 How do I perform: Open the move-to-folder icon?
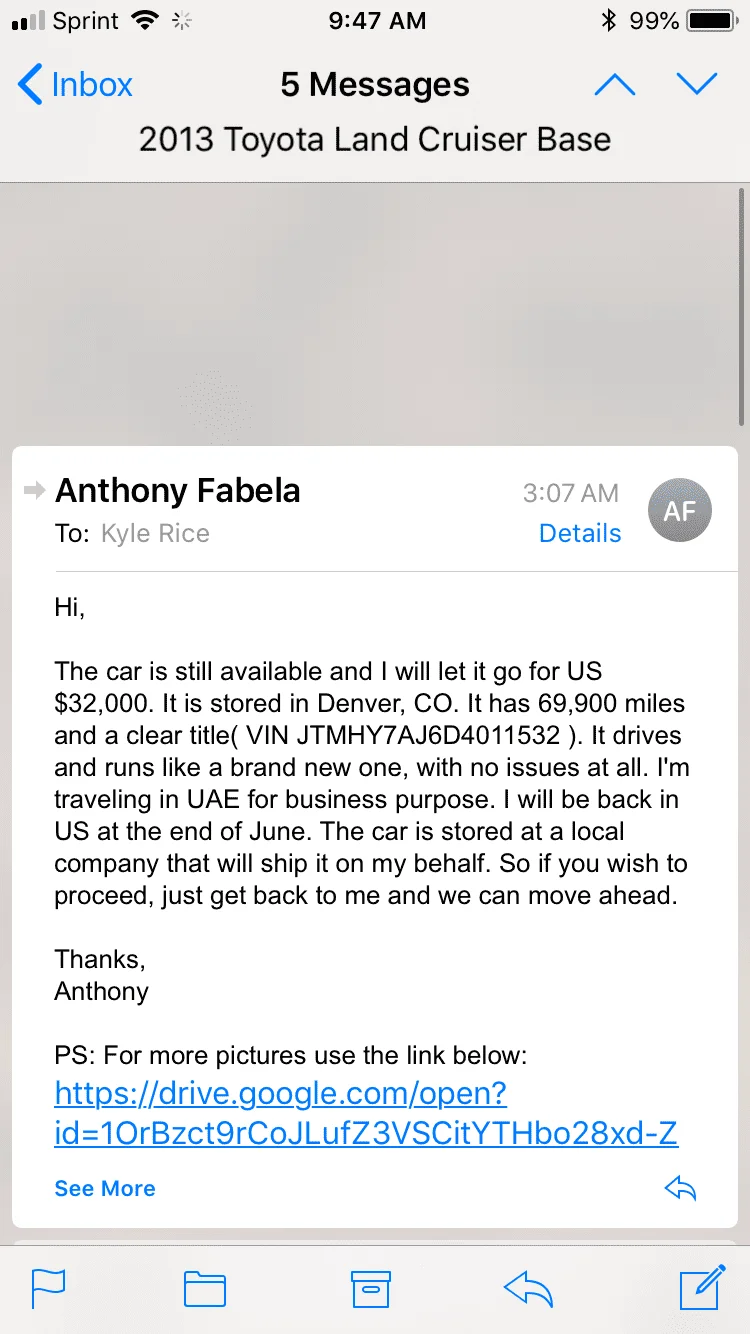click(x=205, y=1289)
